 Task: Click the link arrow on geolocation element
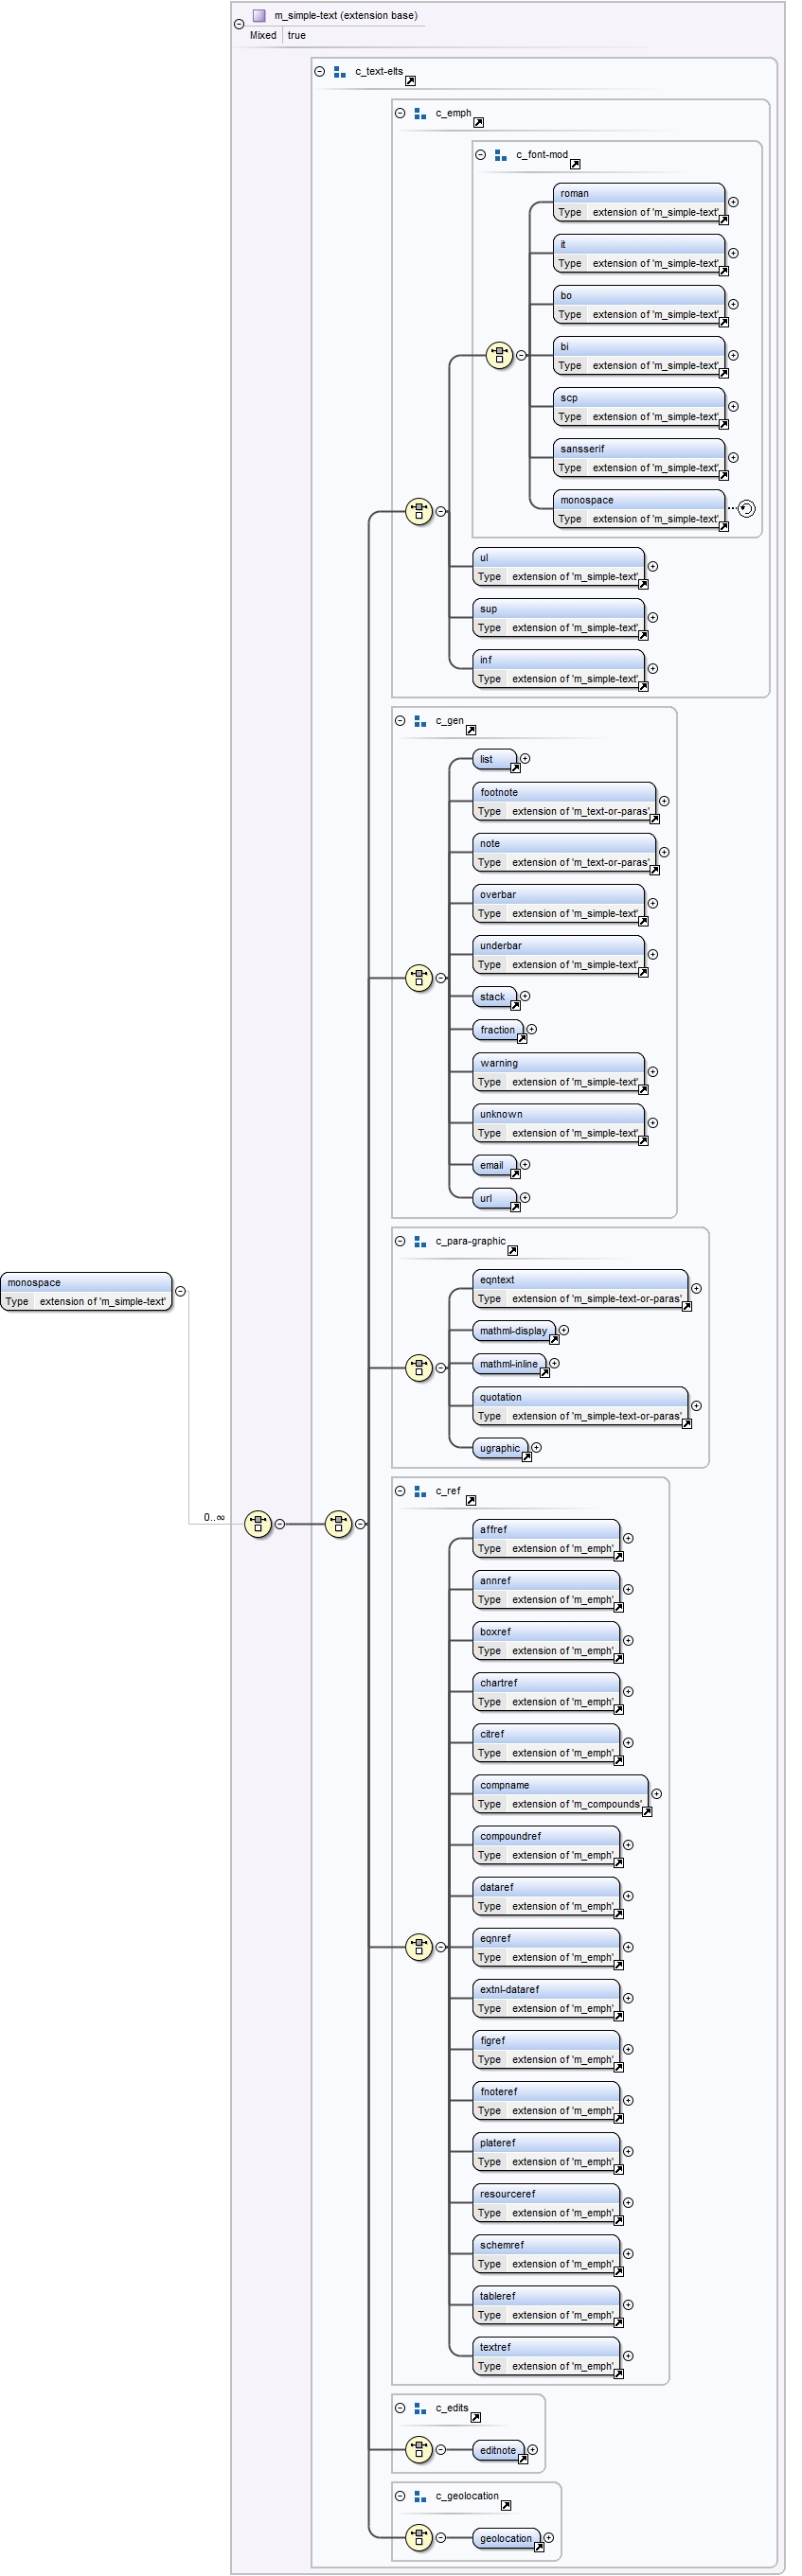pos(539,2546)
